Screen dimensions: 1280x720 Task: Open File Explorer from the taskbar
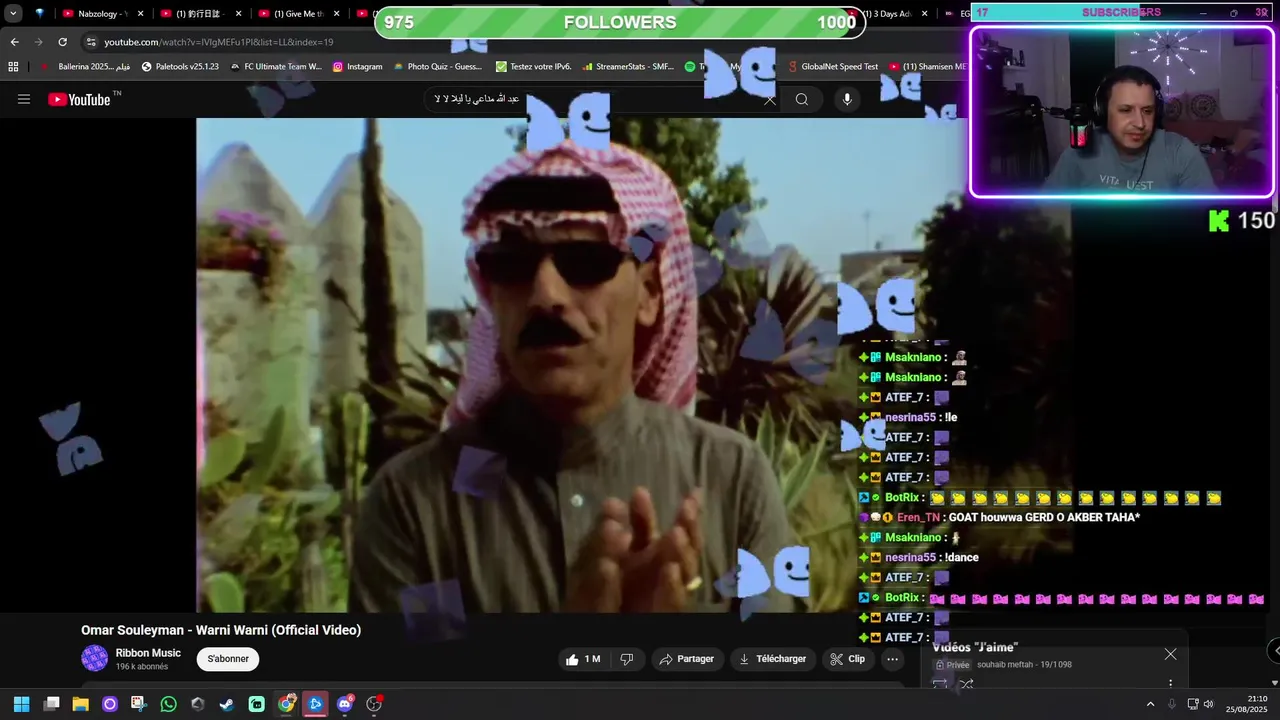point(80,704)
